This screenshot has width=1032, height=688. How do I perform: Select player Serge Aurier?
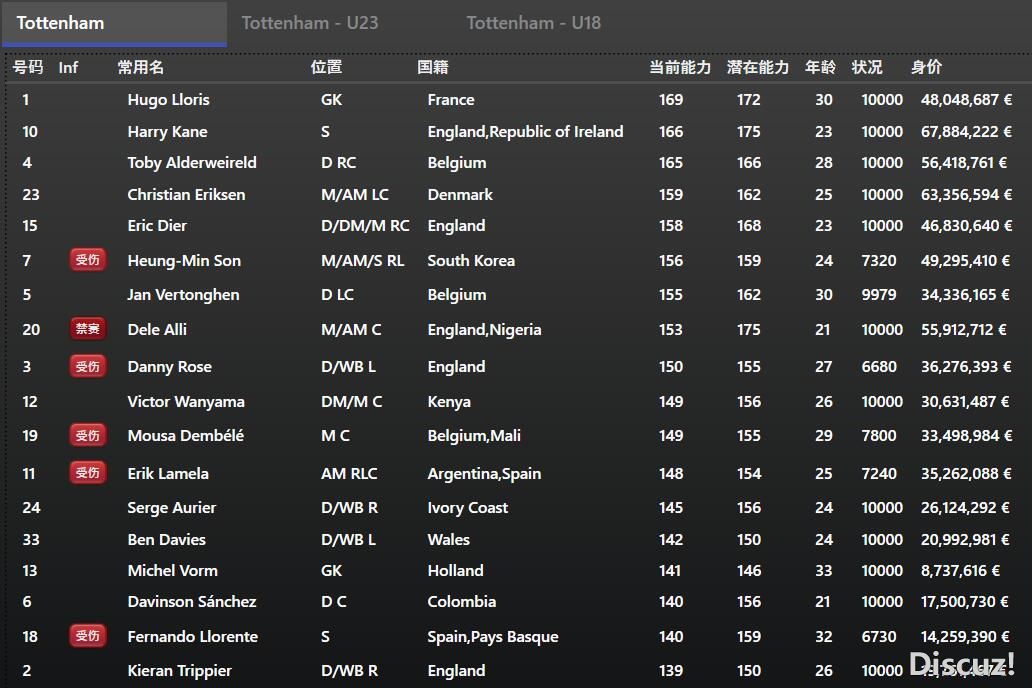coord(171,508)
